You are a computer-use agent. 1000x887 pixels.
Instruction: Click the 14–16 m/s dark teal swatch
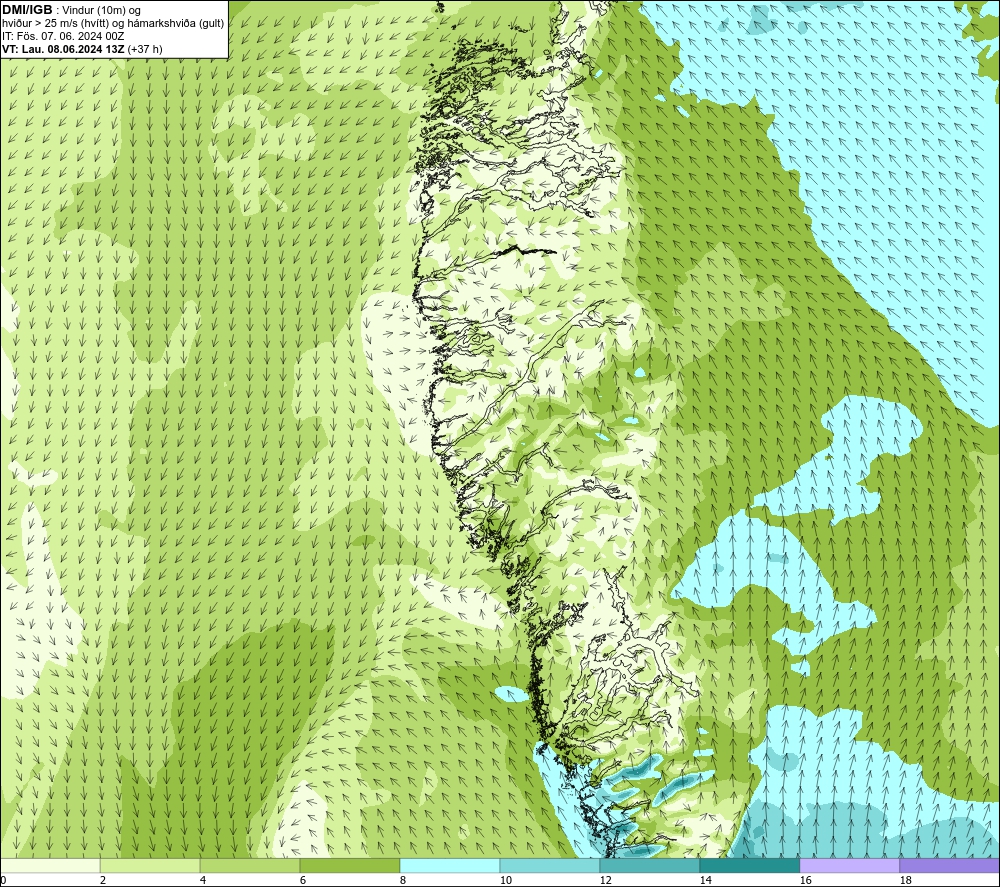point(749,865)
